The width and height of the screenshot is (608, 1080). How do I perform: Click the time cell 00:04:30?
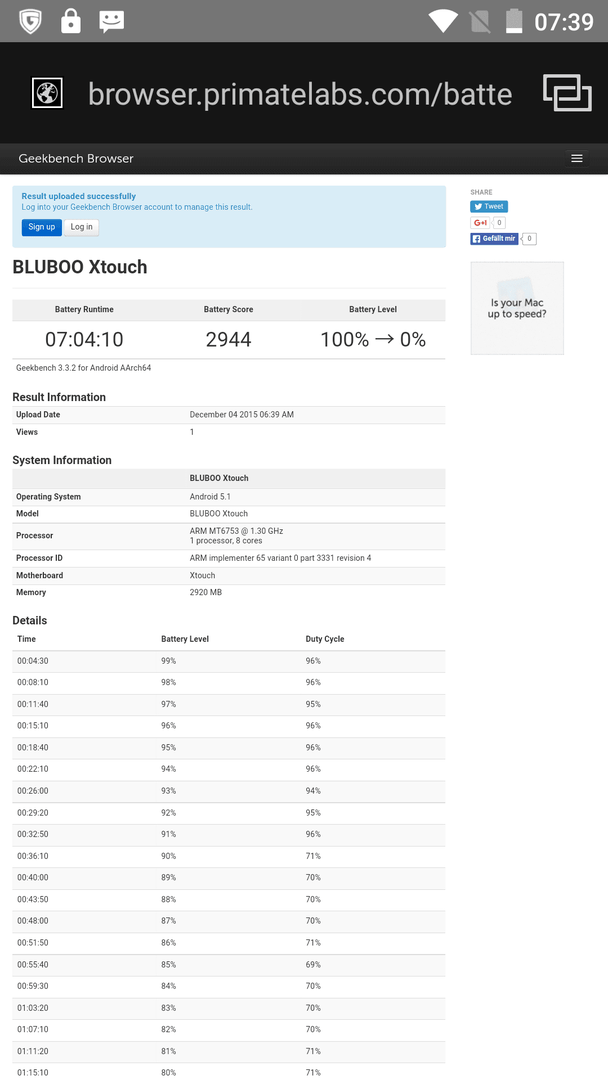click(x=32, y=661)
